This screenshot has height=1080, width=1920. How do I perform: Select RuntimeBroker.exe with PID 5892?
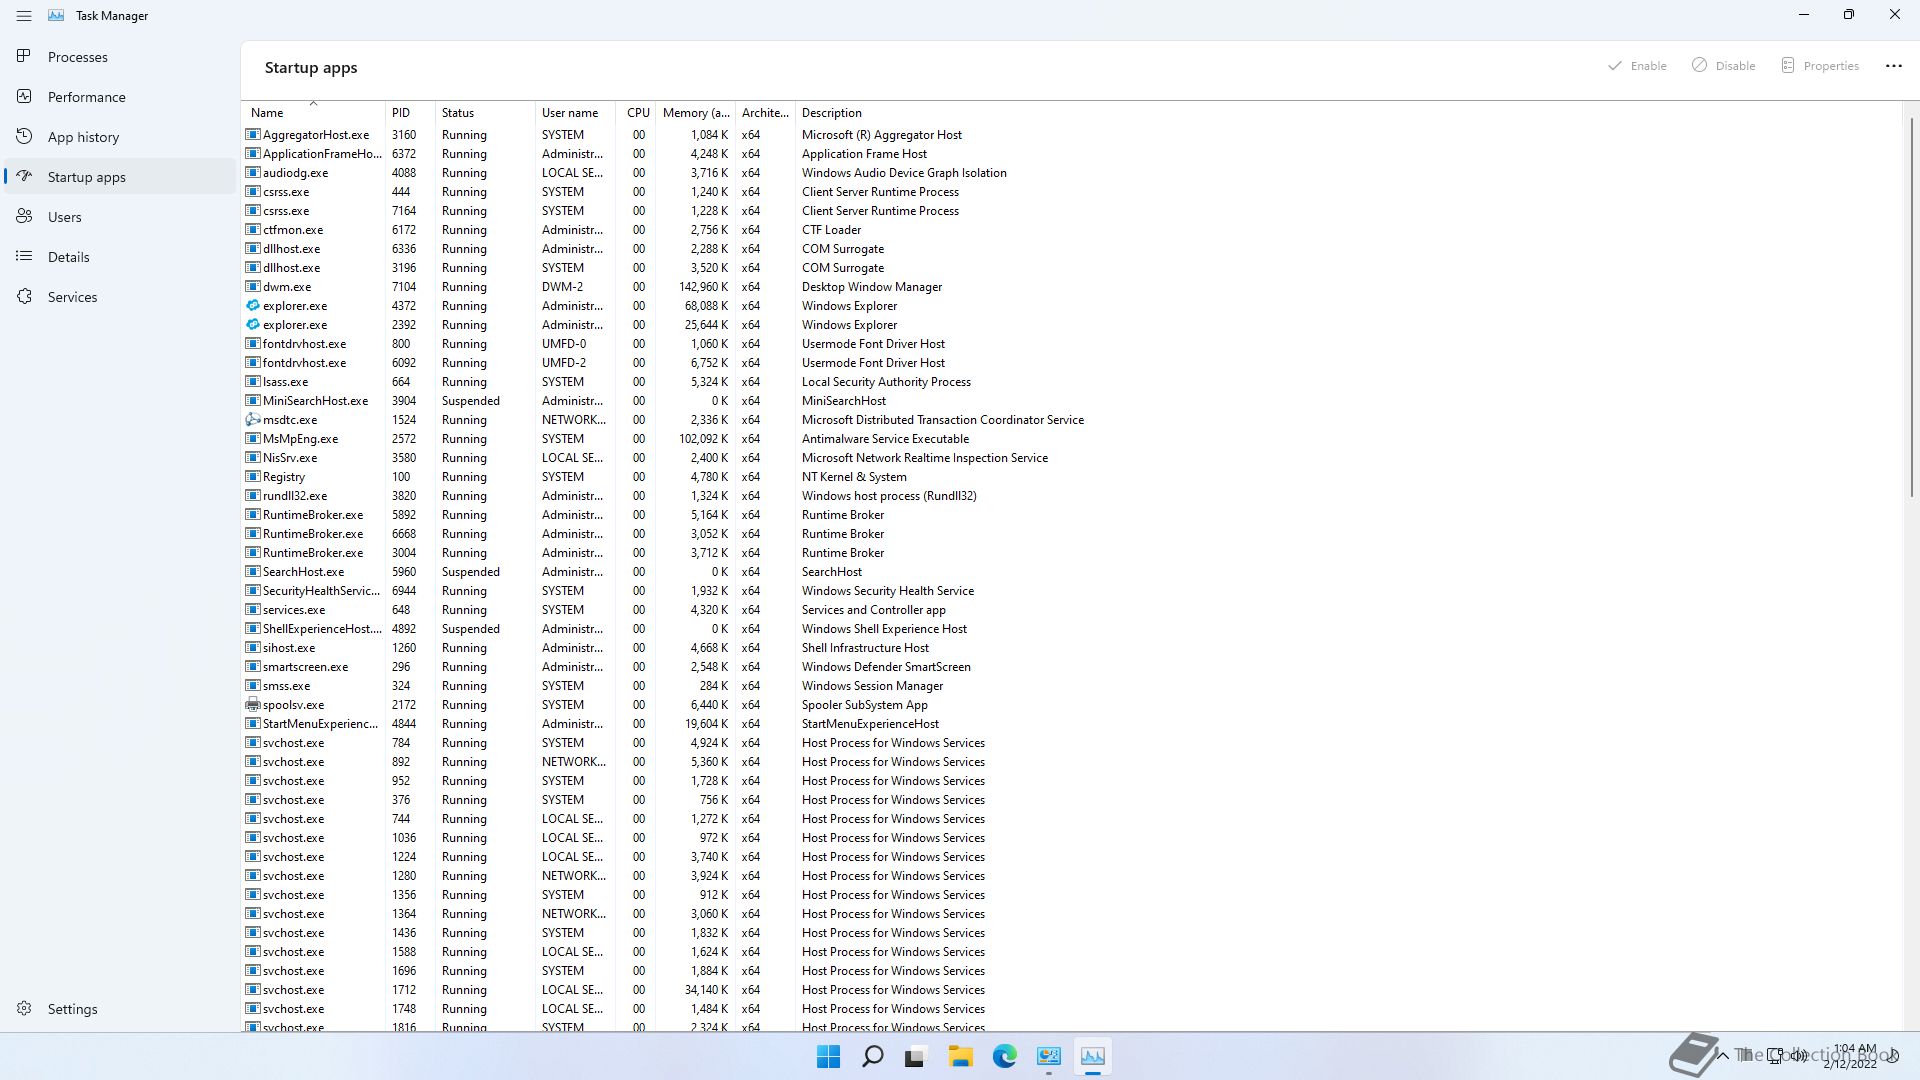tap(1072, 515)
